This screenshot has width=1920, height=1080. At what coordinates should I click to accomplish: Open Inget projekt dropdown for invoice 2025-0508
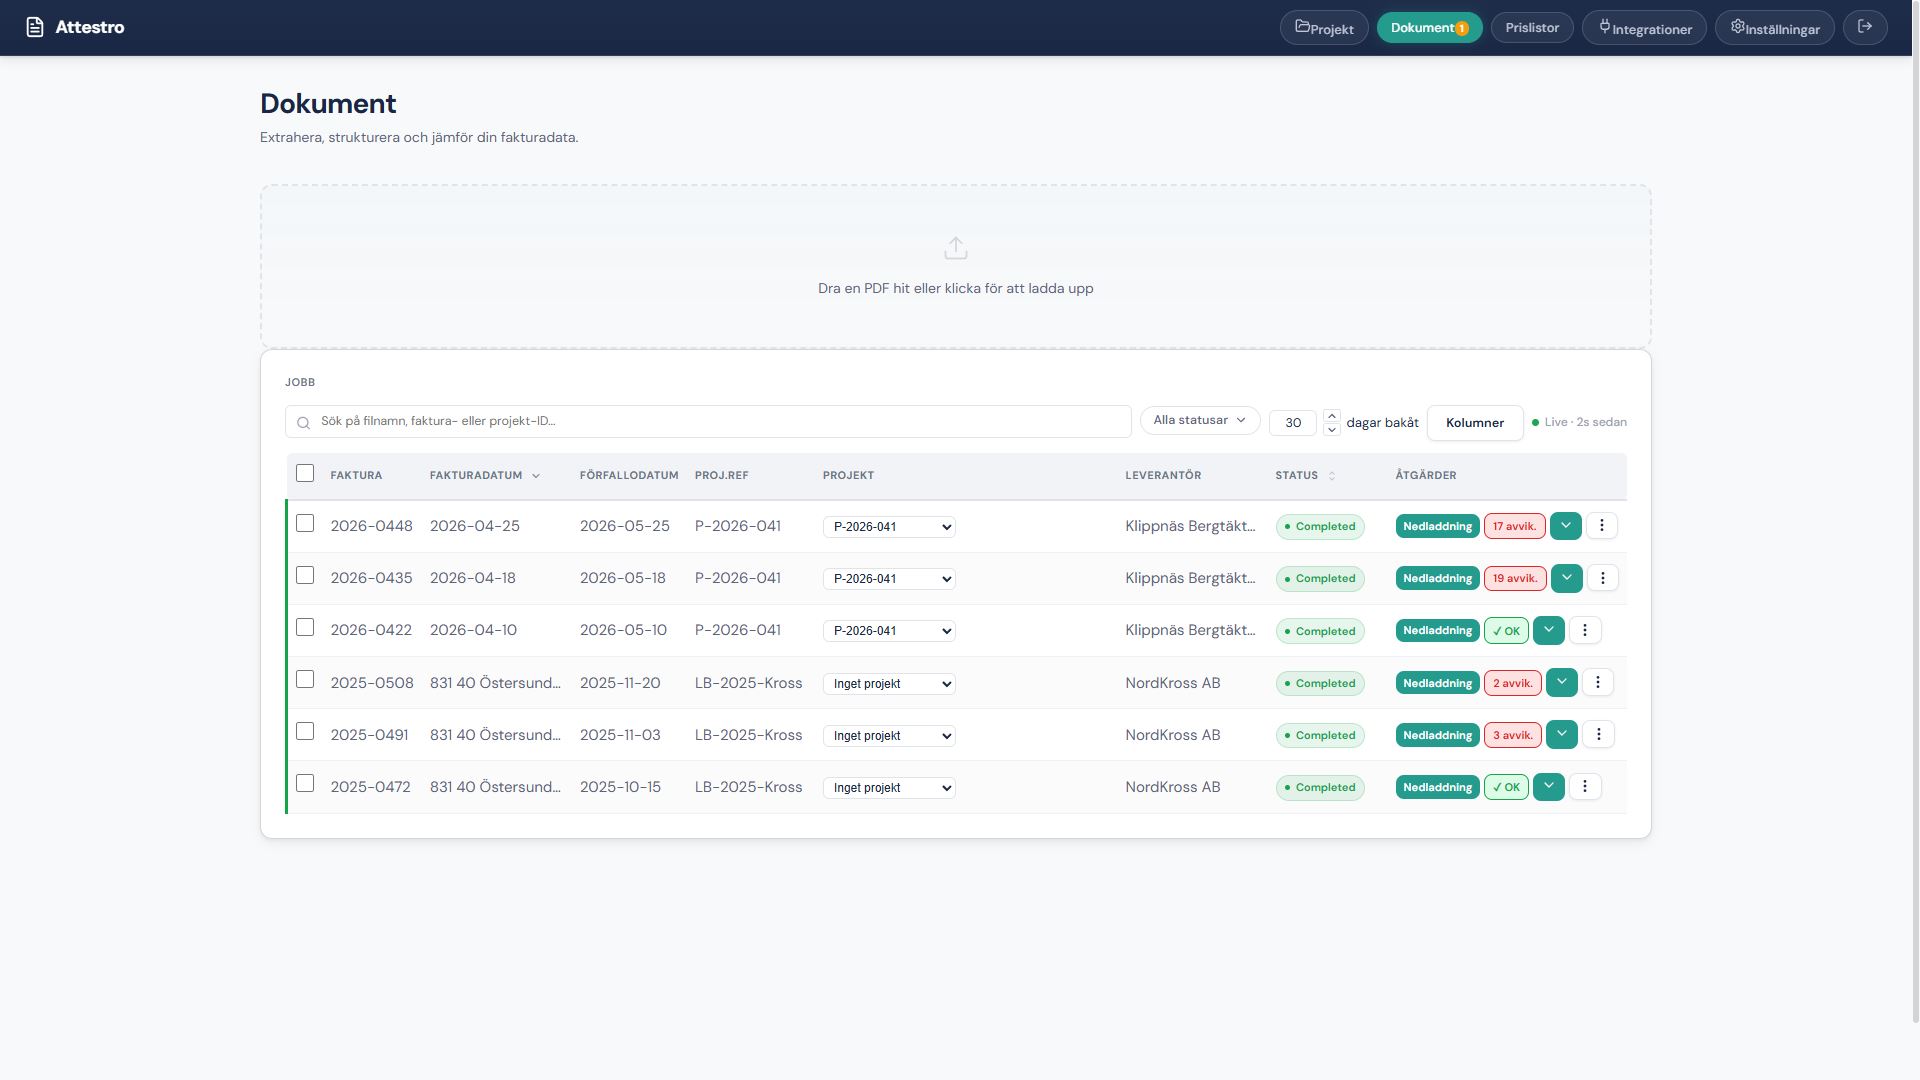(x=888, y=684)
